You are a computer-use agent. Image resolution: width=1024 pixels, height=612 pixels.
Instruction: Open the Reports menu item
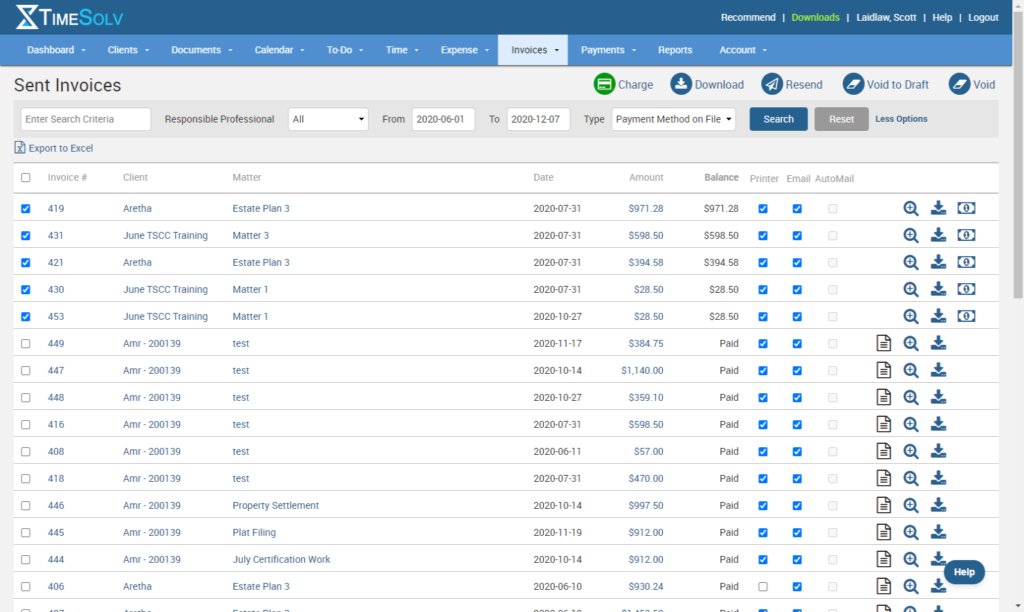675,50
